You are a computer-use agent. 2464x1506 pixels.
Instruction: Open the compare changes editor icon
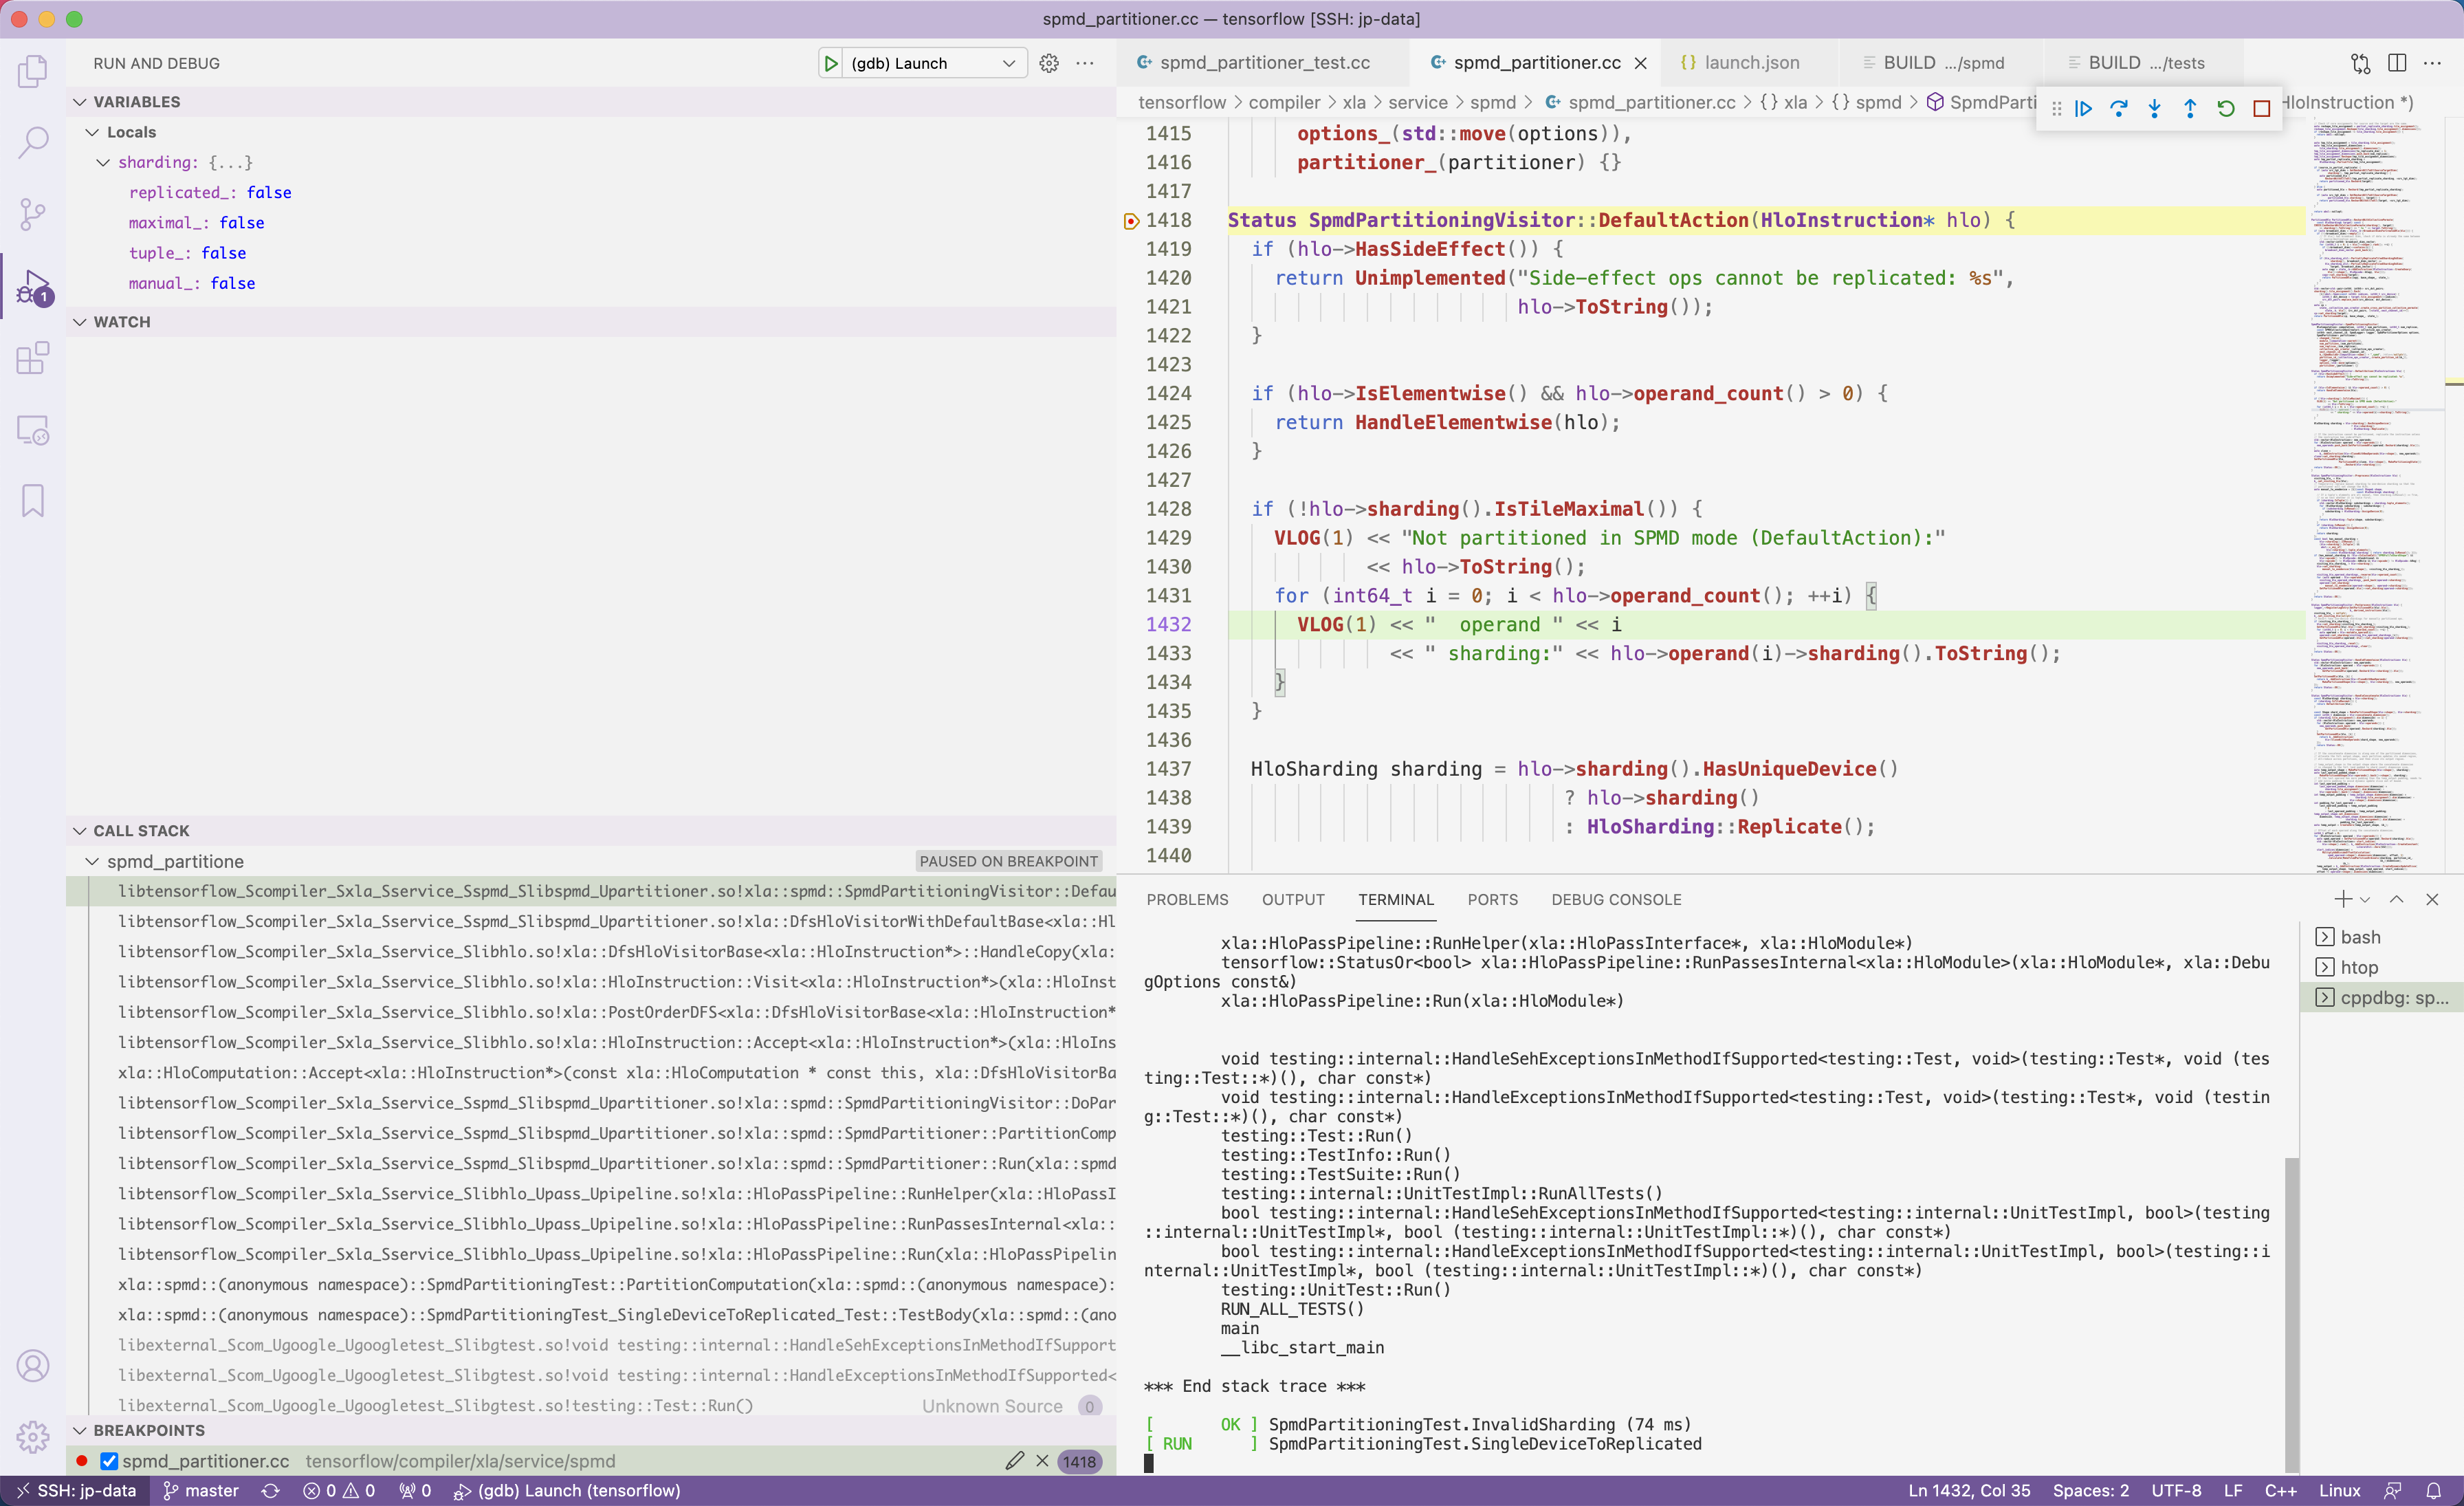[x=2360, y=63]
